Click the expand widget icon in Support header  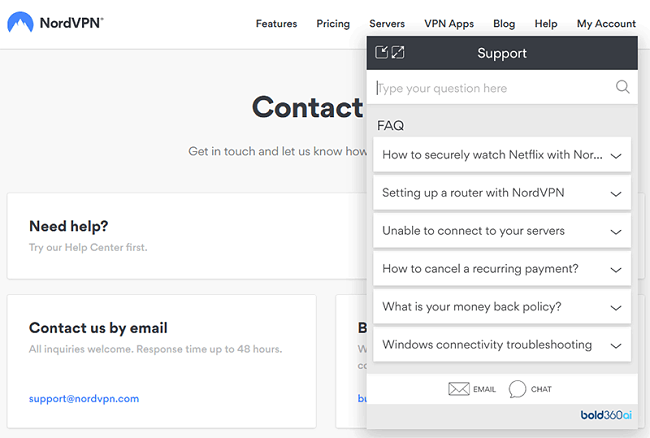[398, 53]
